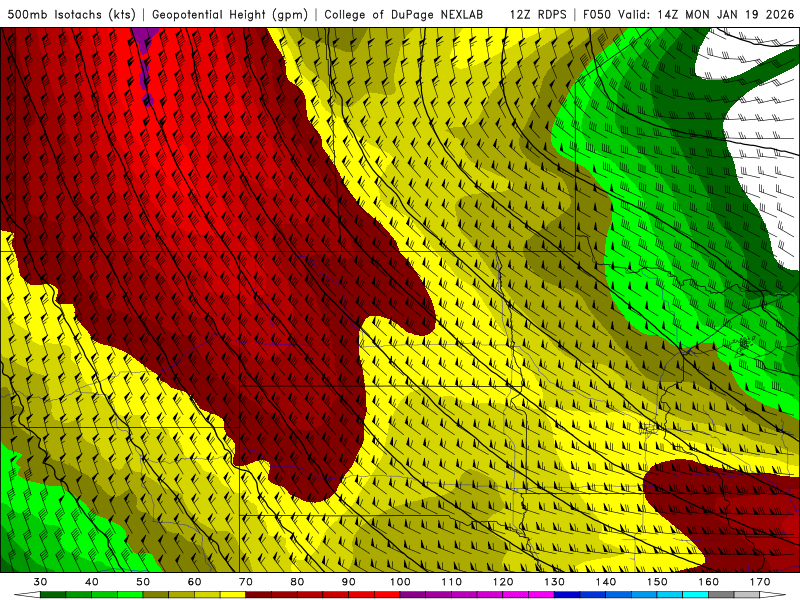The width and height of the screenshot is (800, 600).
Task: Select the bright red colorbar swatch ending at 100
Action: coord(387,595)
